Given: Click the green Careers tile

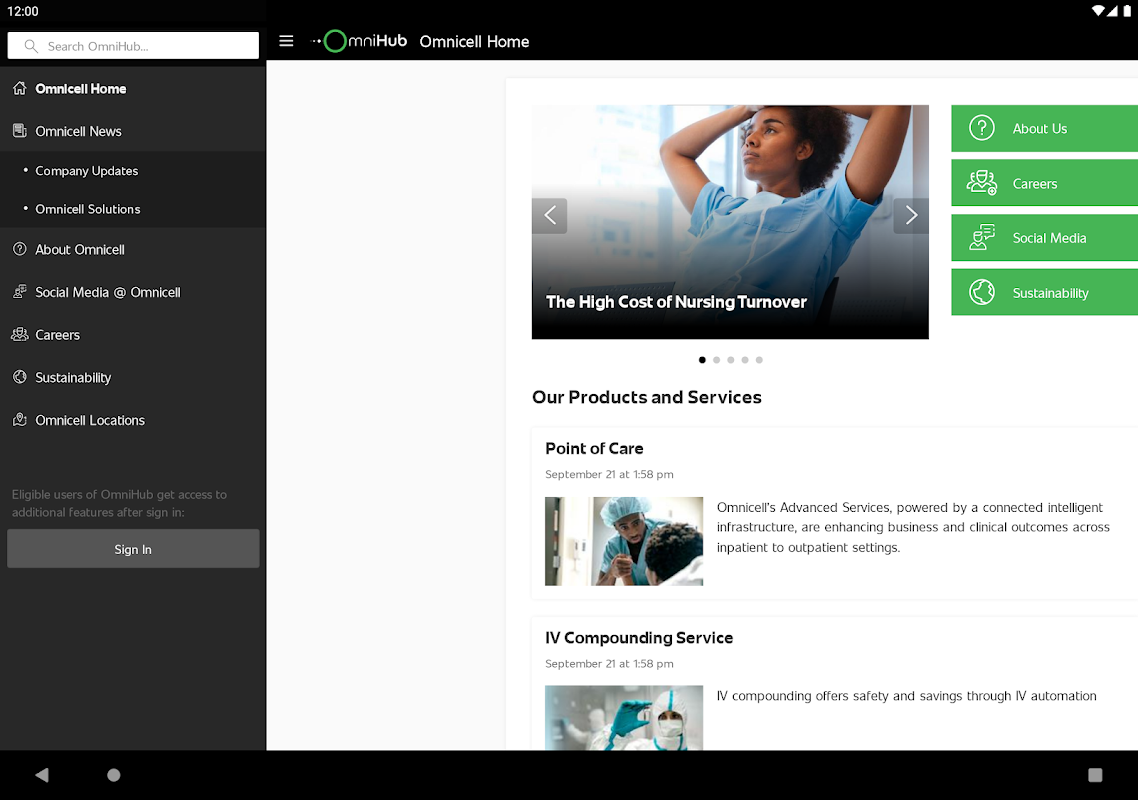Looking at the screenshot, I should [1044, 183].
